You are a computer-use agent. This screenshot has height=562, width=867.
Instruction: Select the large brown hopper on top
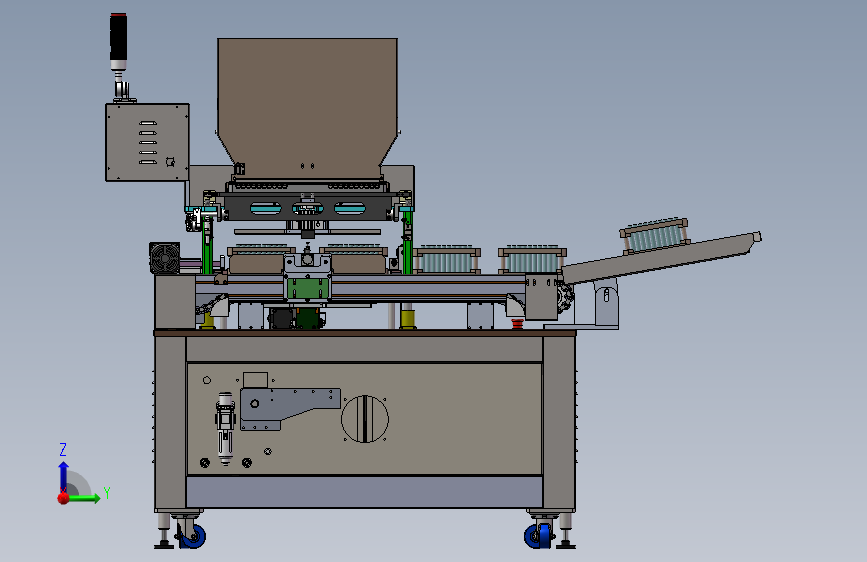(307, 108)
